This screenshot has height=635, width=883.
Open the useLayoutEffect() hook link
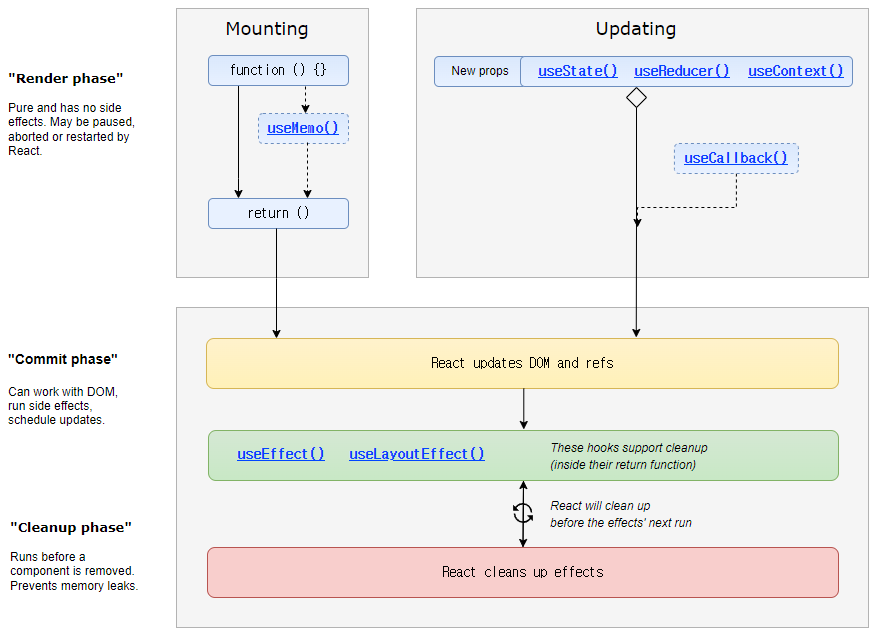416,454
